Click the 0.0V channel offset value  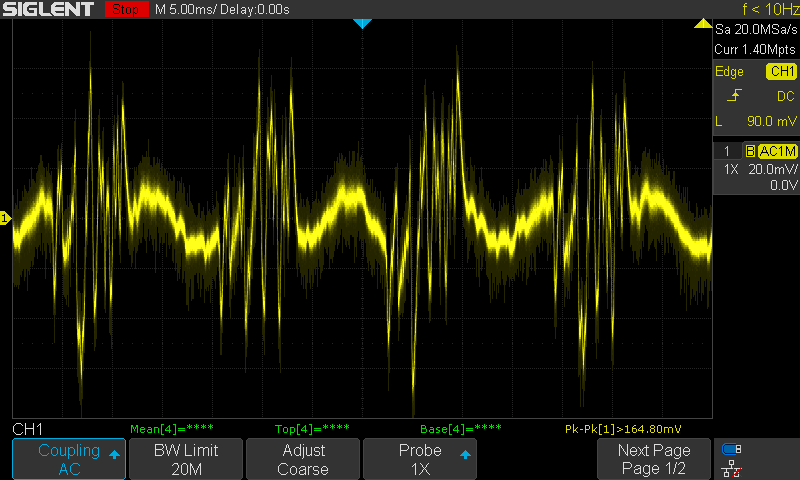click(x=783, y=185)
